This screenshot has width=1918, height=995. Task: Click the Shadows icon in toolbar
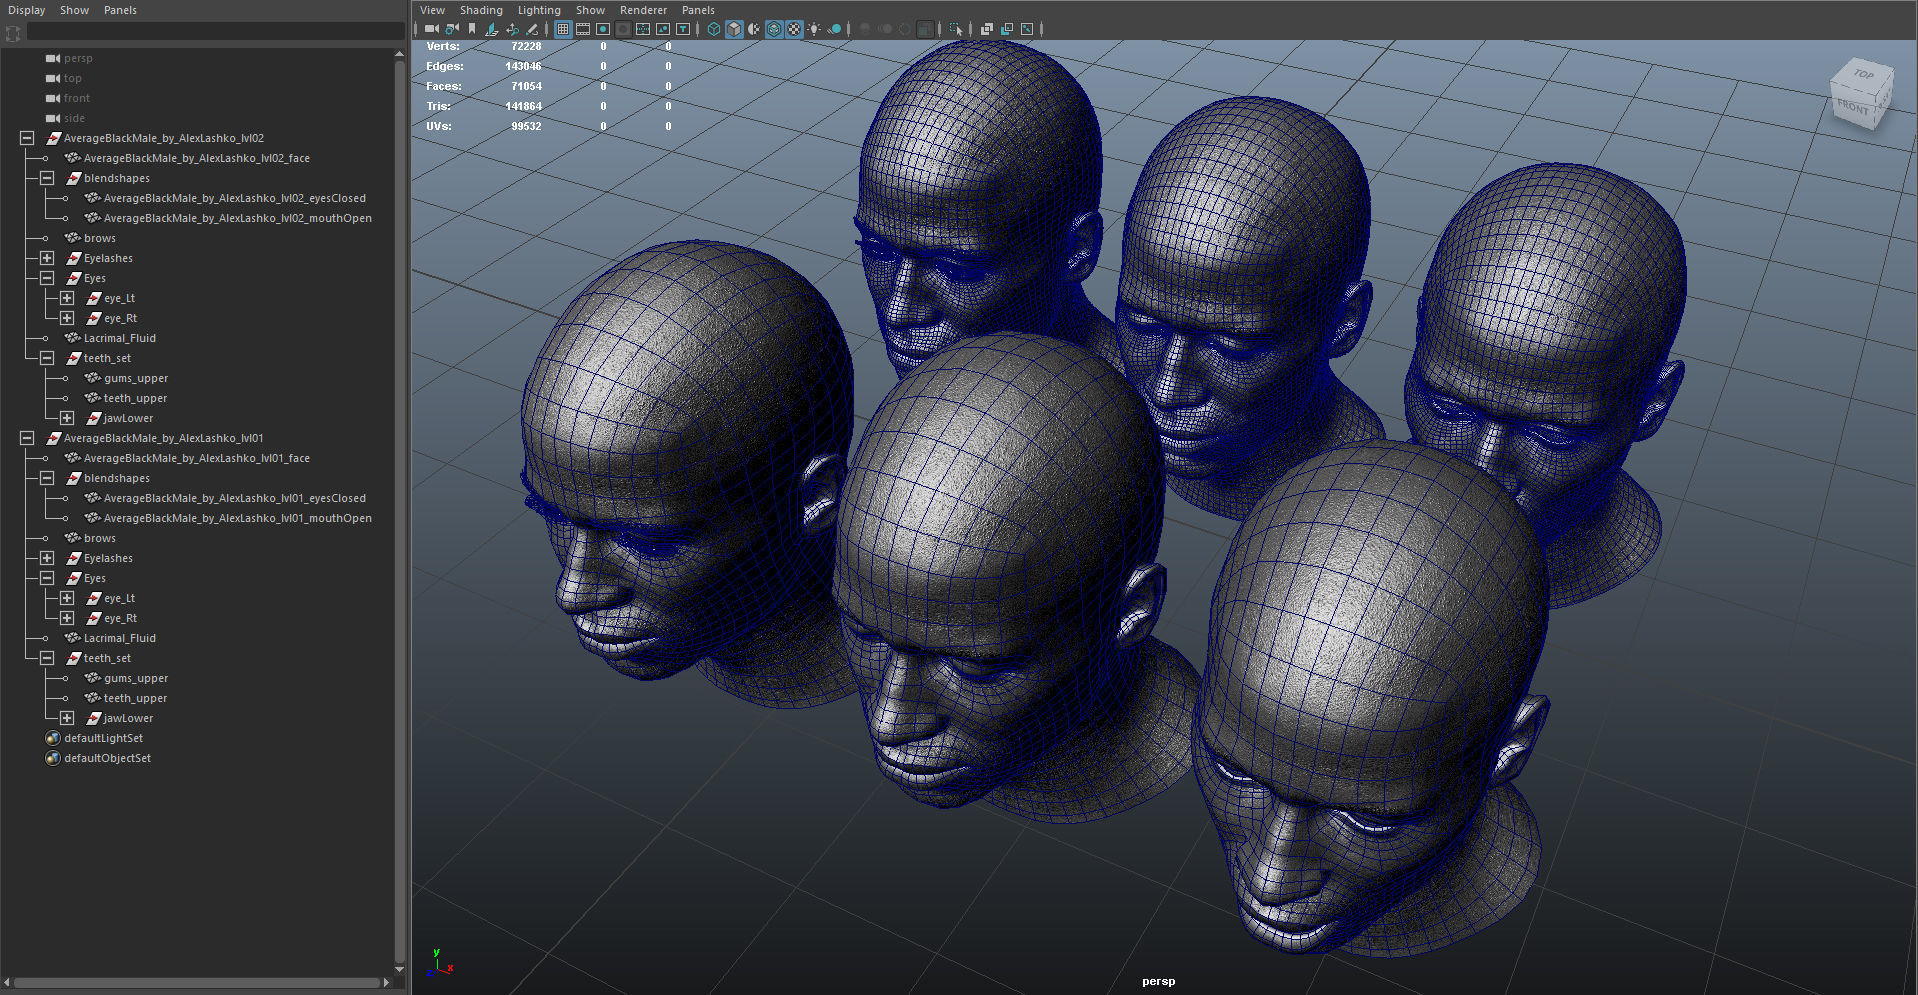834,29
